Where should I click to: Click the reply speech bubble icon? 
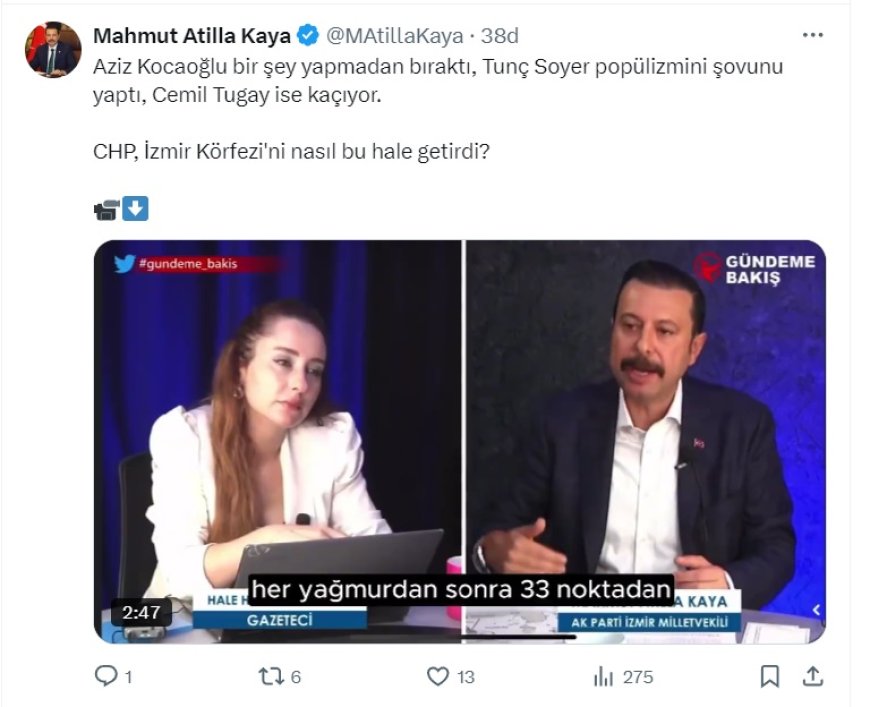(x=106, y=677)
